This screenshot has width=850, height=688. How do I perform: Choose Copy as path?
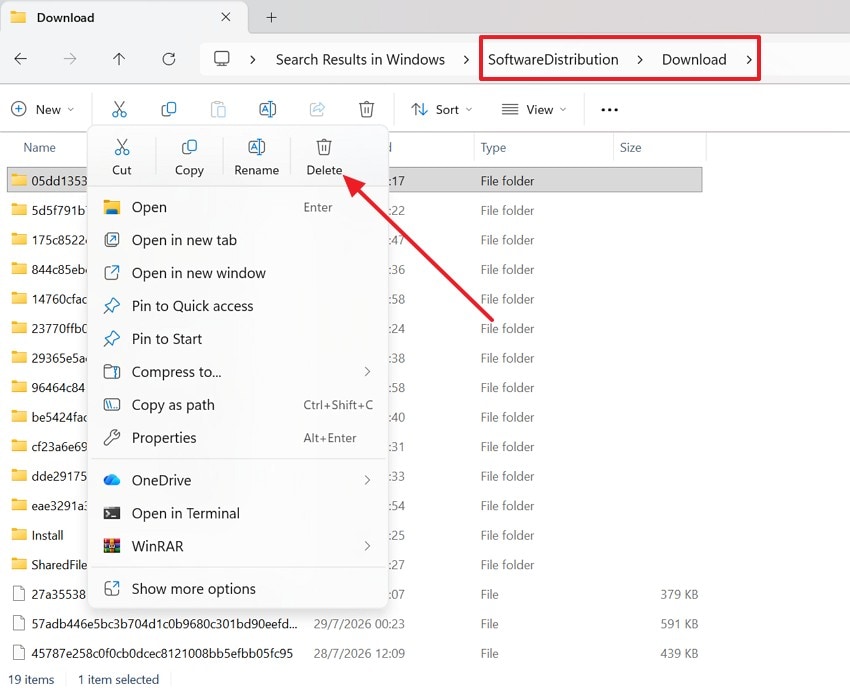238,405
